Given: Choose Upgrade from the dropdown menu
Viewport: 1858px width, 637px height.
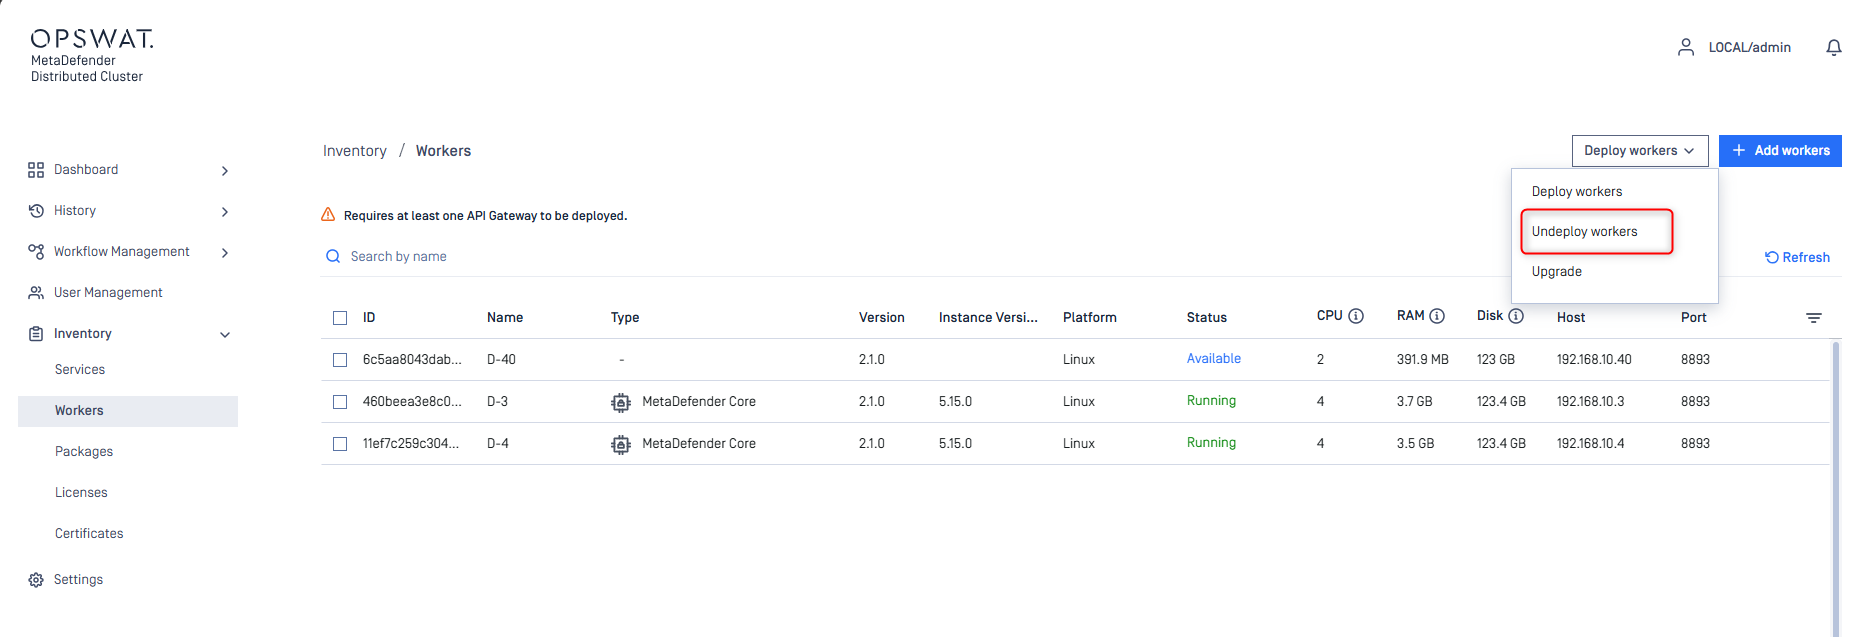Looking at the screenshot, I should [x=1556, y=272].
